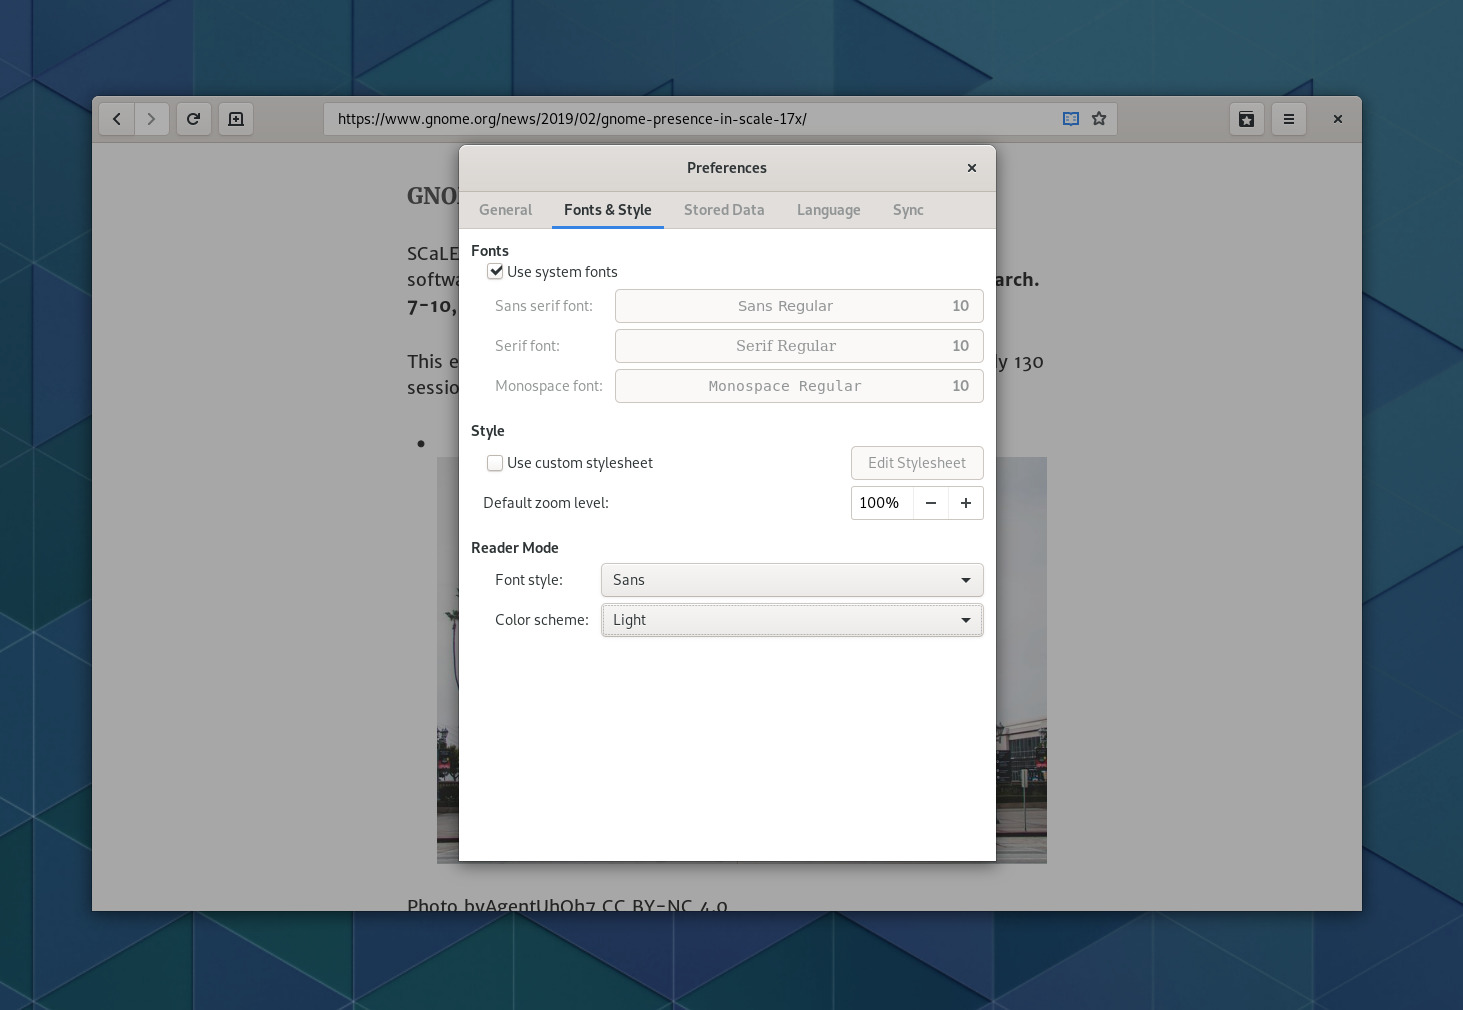Screen dimensions: 1463x1010
Task: Click the Edit Stylesheet button
Action: (916, 463)
